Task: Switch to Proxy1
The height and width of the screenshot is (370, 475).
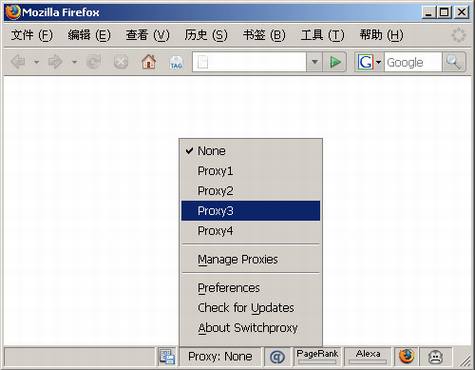Action: point(251,171)
